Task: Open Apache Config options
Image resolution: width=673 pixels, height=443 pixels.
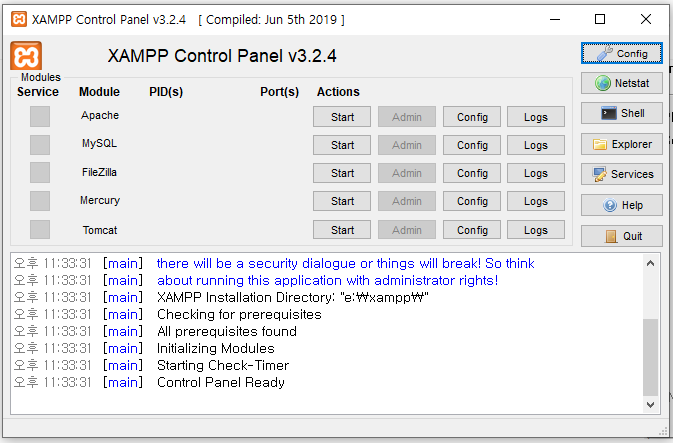Action: 472,117
